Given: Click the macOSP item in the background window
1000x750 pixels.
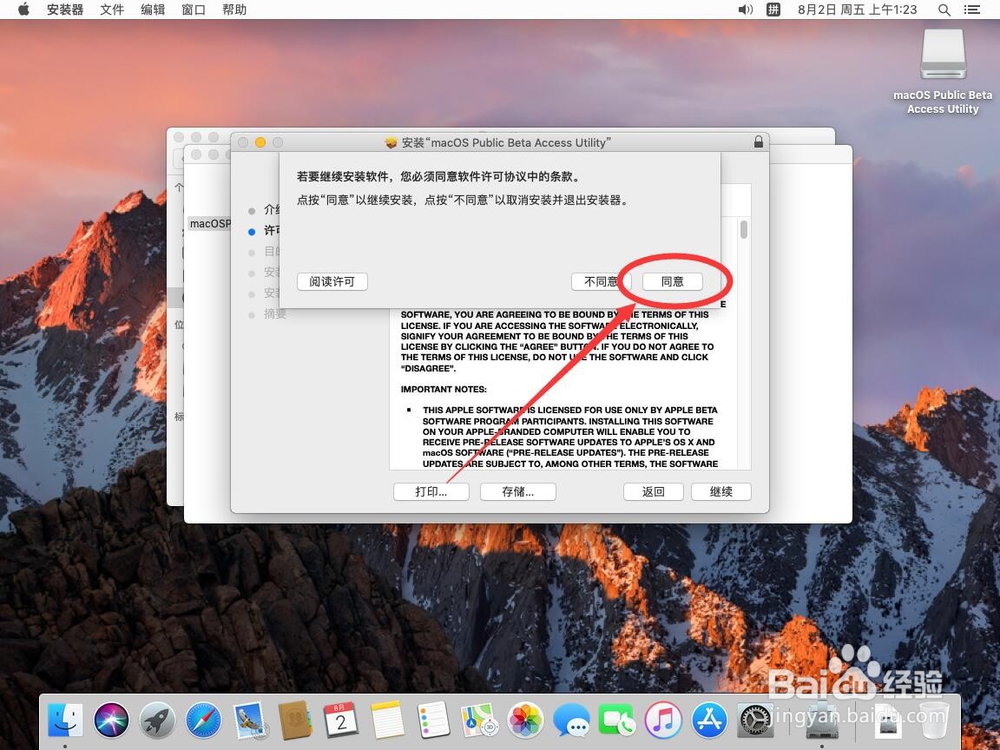Looking at the screenshot, I should pyautogui.click(x=210, y=223).
